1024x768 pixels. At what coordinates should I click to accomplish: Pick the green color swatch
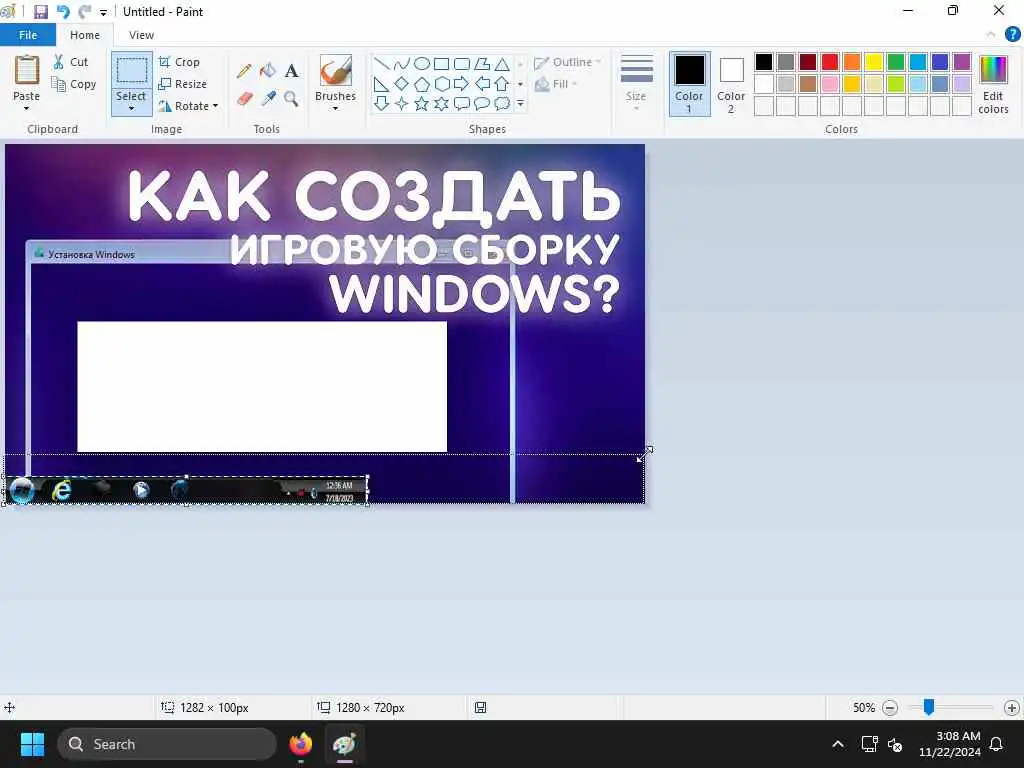pyautogui.click(x=896, y=62)
